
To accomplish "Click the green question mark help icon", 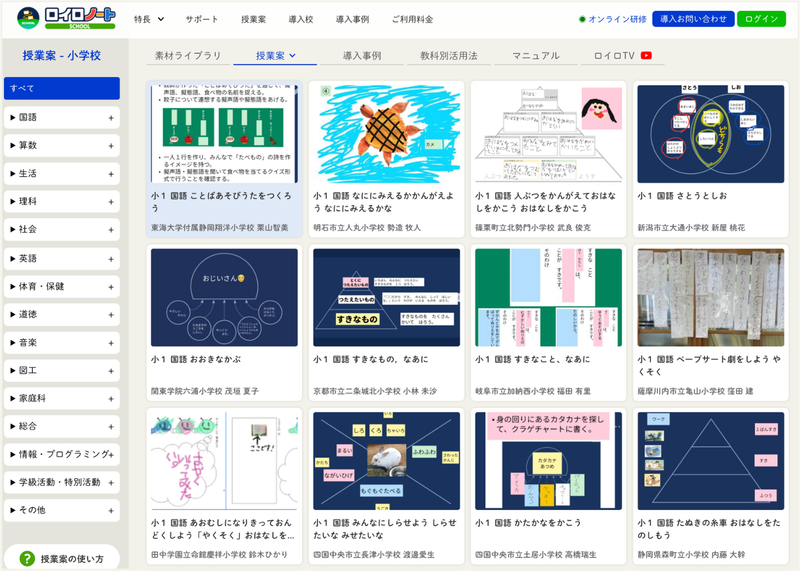I will coord(27,558).
